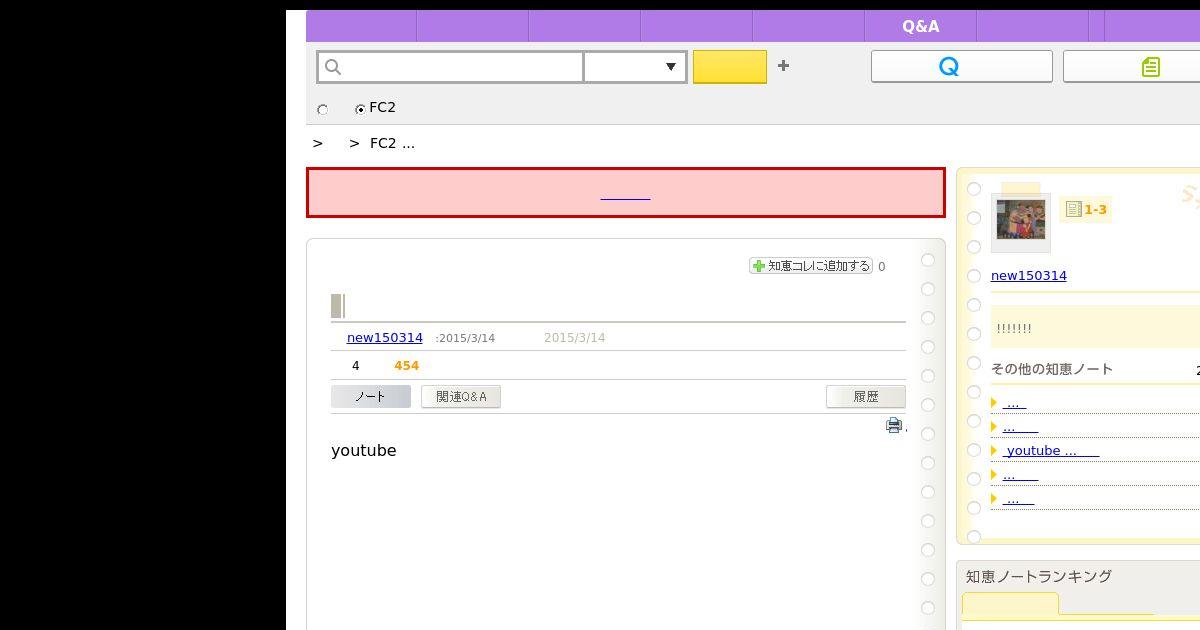The height and width of the screenshot is (630, 1200).
Task: Click the 1-3 grade badge icon
Action: click(1086, 209)
